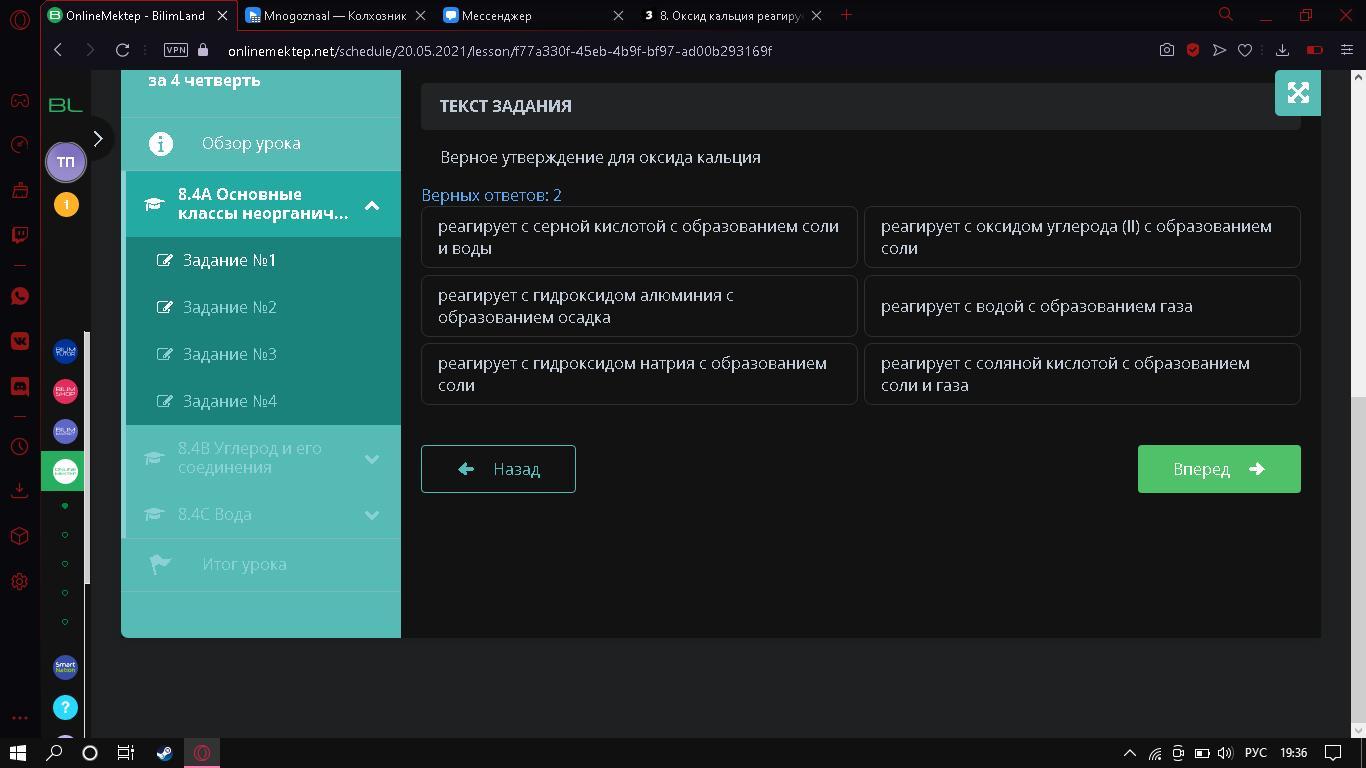
Task: Open a new tab with plus
Action: [x=847, y=14]
